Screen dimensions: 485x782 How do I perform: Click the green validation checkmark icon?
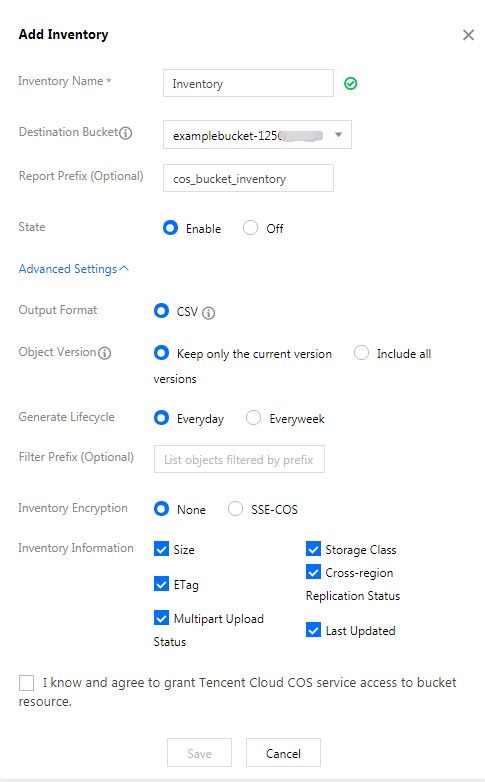(351, 84)
